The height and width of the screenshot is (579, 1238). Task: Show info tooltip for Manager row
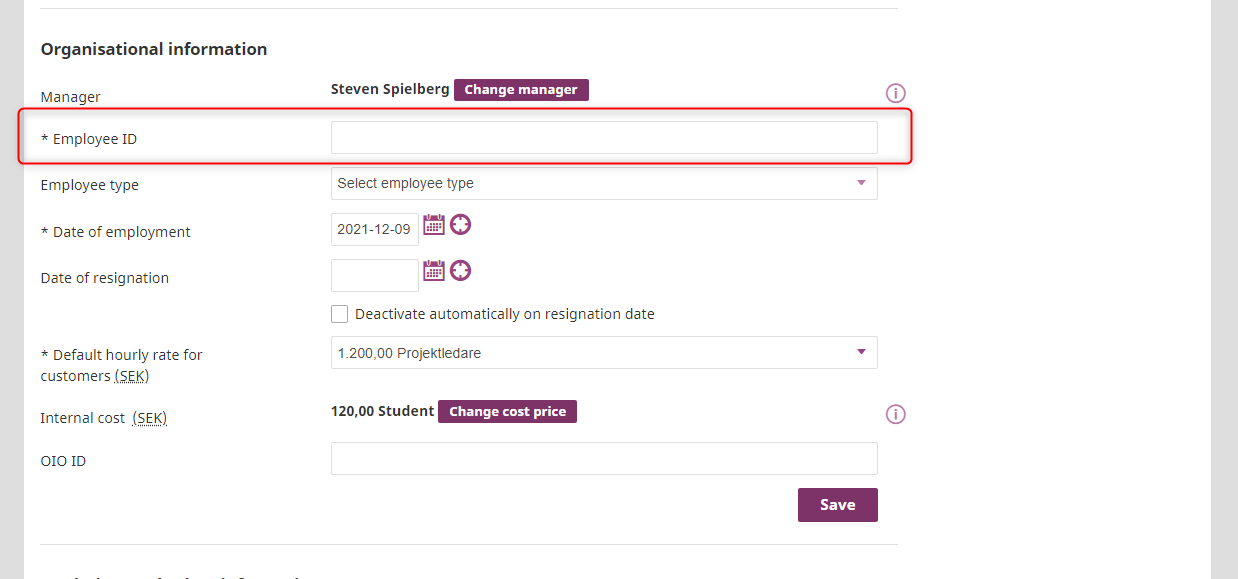click(896, 93)
